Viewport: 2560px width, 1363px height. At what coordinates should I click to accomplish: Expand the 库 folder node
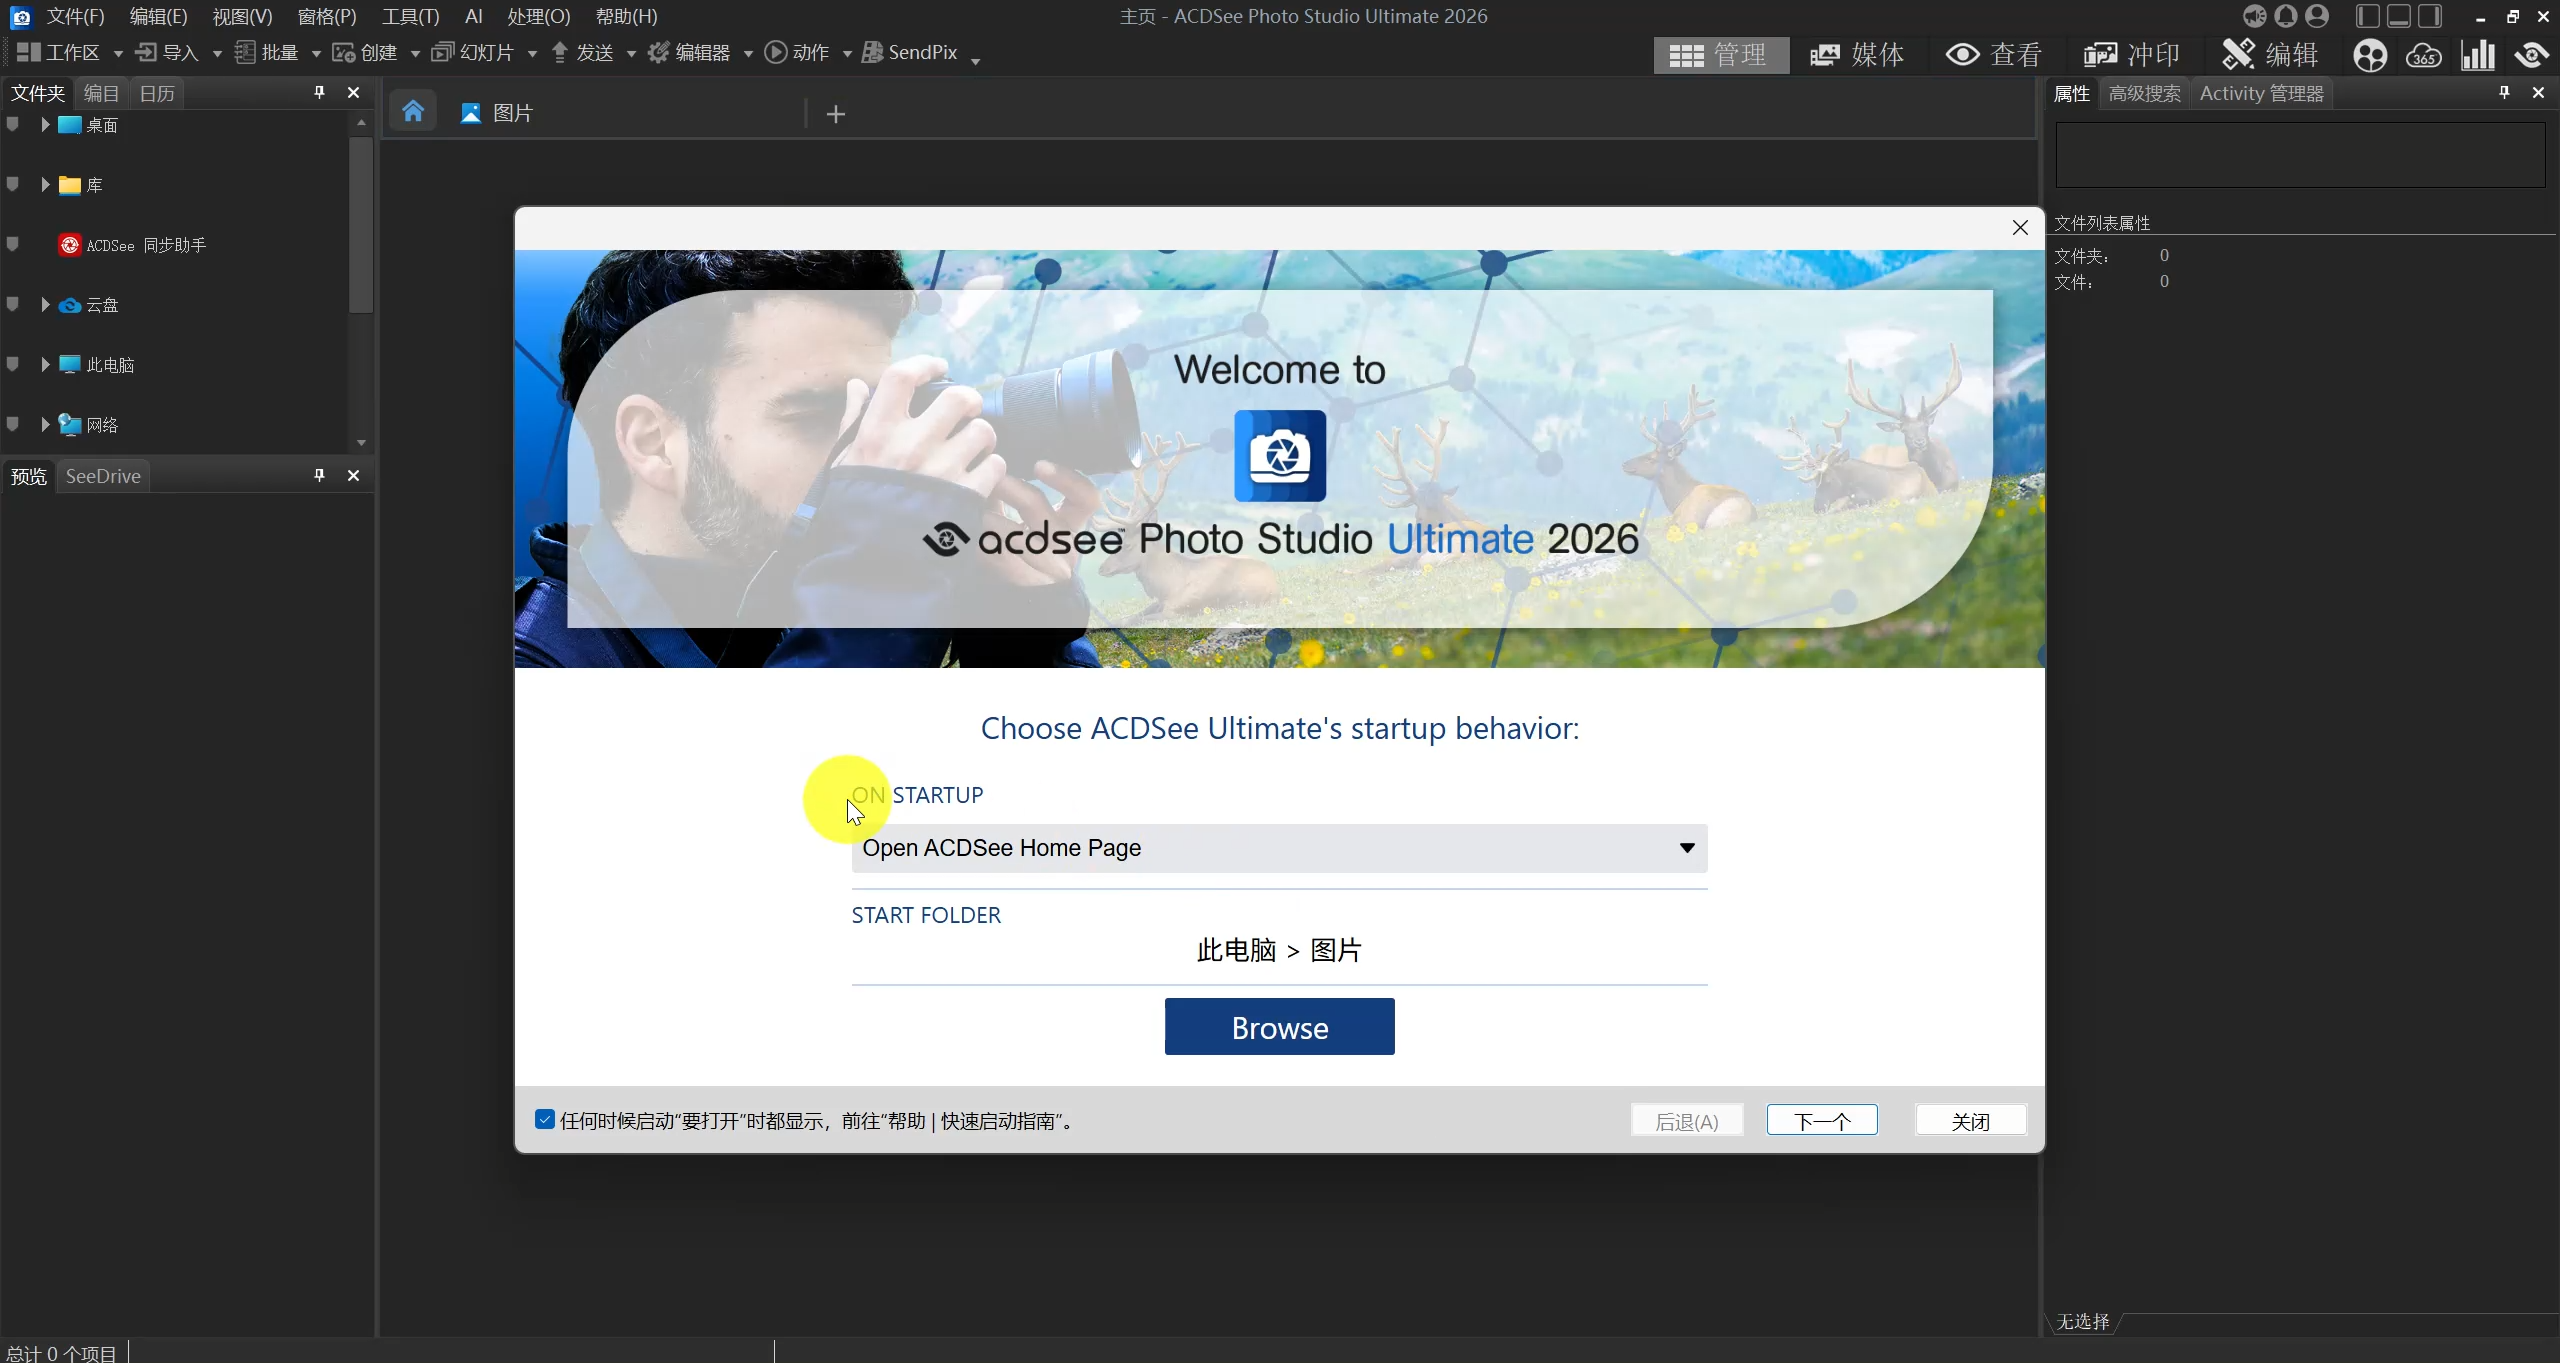tap(45, 185)
